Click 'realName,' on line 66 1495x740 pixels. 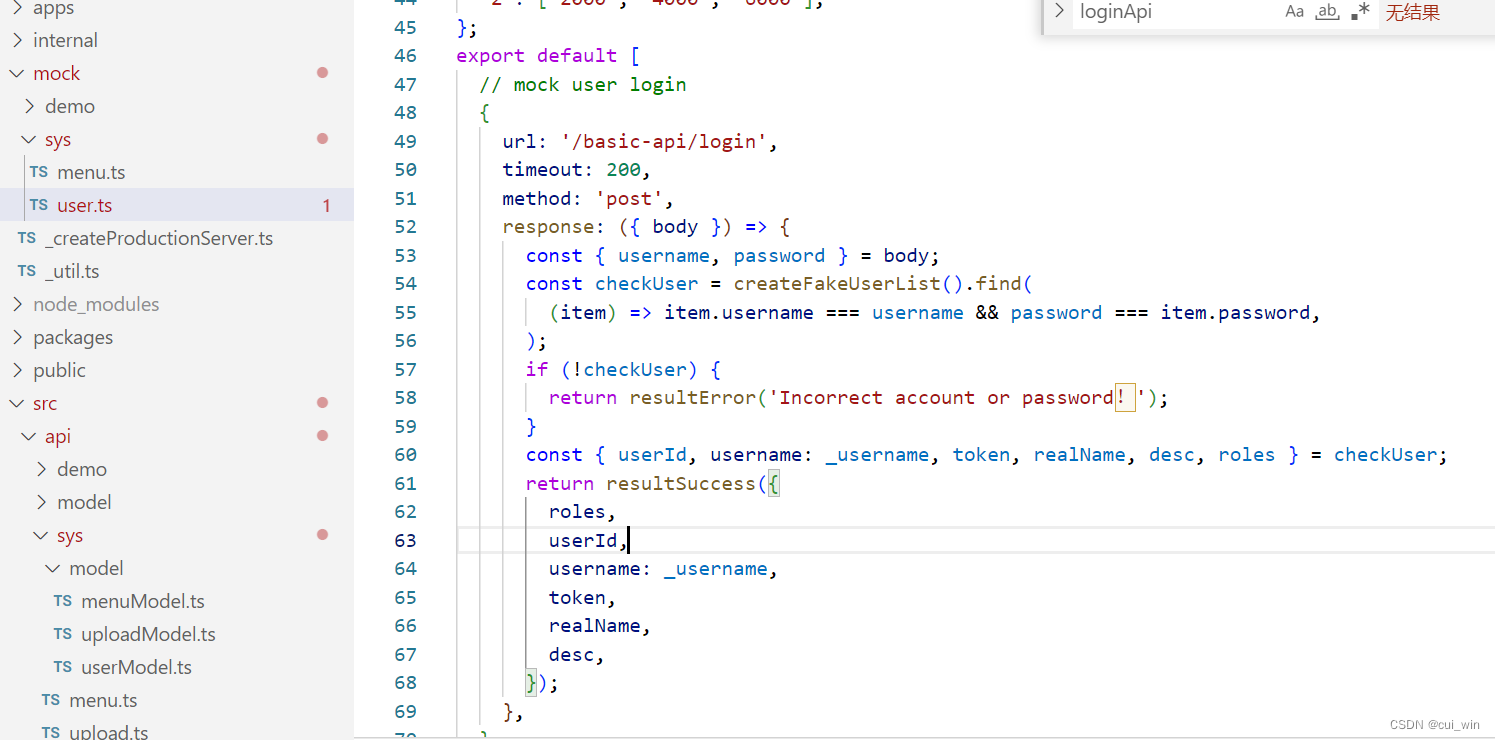pos(600,626)
